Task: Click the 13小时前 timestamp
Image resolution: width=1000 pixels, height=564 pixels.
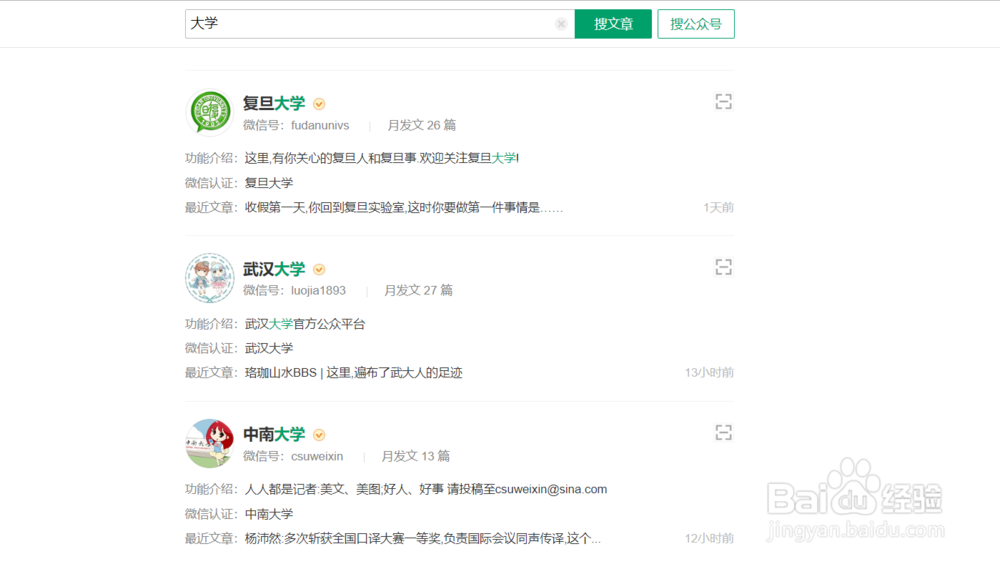Action: (x=709, y=373)
